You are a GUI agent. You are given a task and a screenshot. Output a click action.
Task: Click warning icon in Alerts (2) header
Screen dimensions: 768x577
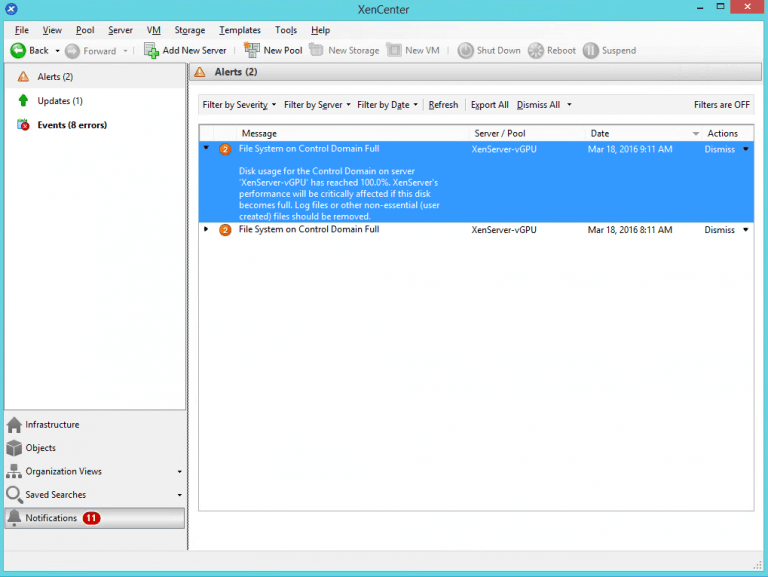pos(200,72)
